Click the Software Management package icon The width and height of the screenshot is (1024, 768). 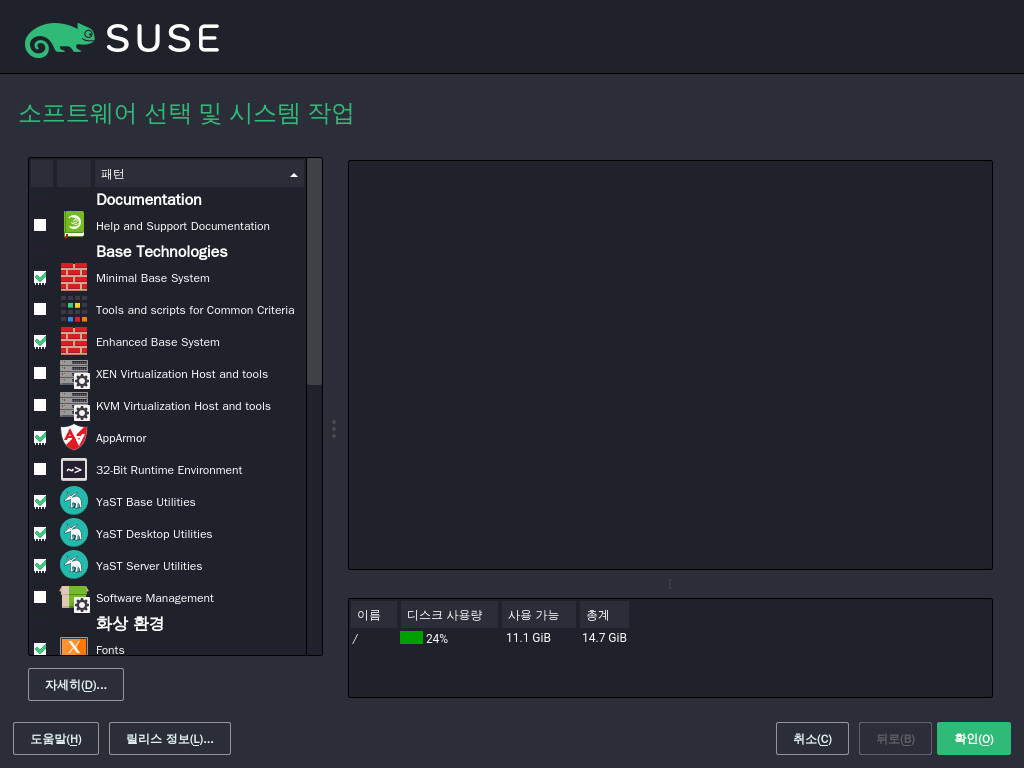[x=74, y=598]
